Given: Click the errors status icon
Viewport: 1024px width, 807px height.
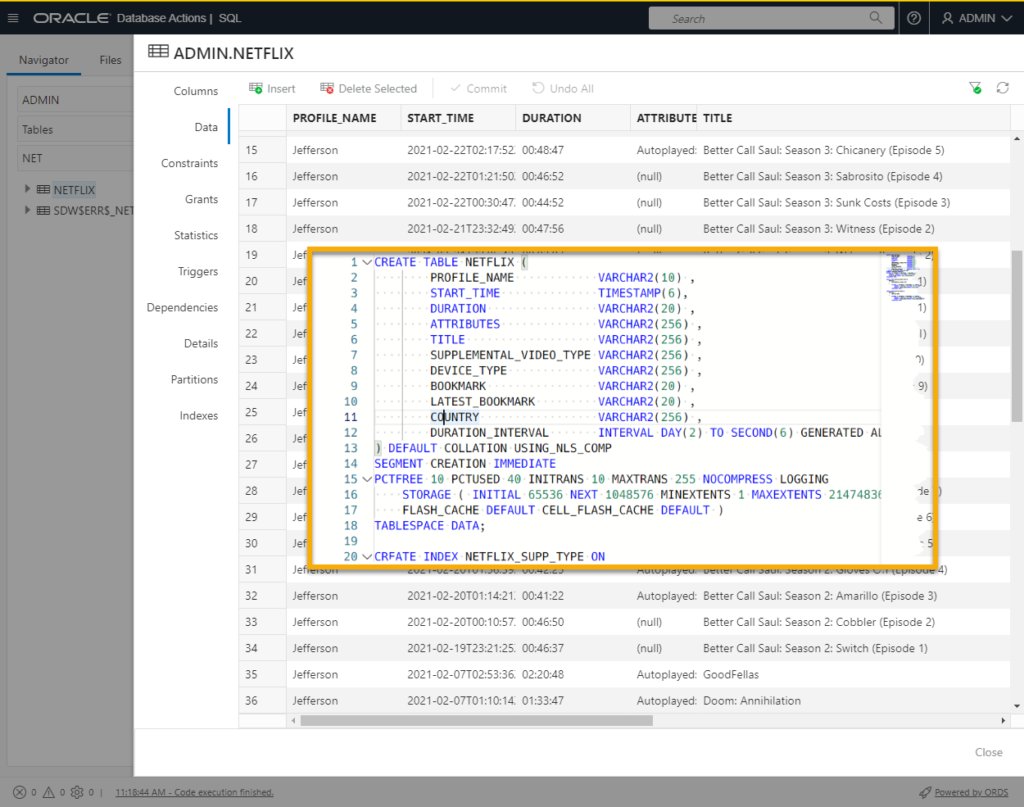Looking at the screenshot, I should click(x=20, y=792).
